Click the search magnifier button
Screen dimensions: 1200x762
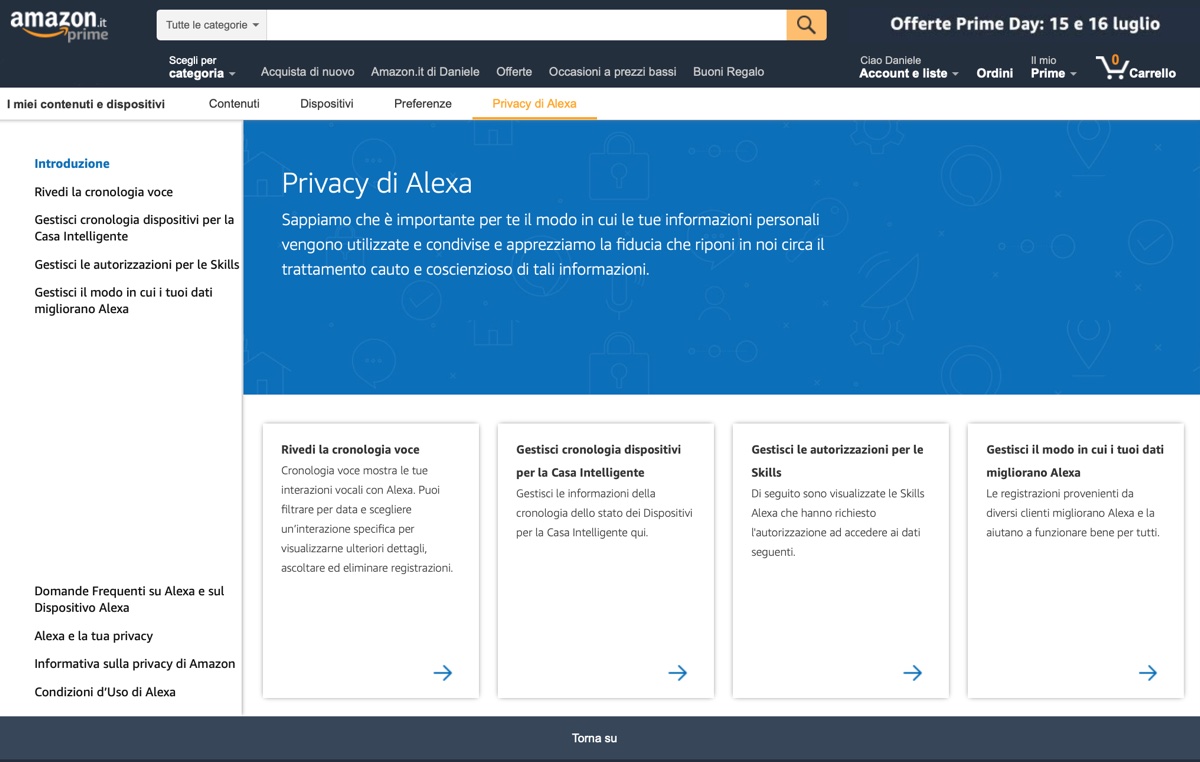806,25
